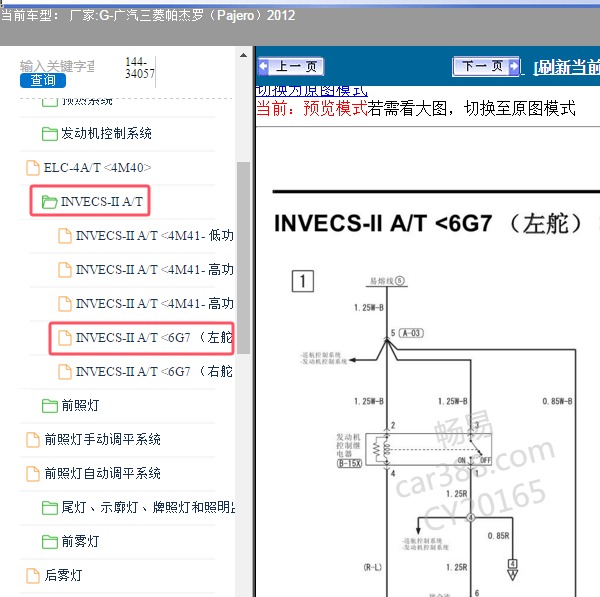Image resolution: width=600 pixels, height=597 pixels.
Task: Click the 发动机控制系统 green folder icon
Action: pyautogui.click(x=49, y=134)
